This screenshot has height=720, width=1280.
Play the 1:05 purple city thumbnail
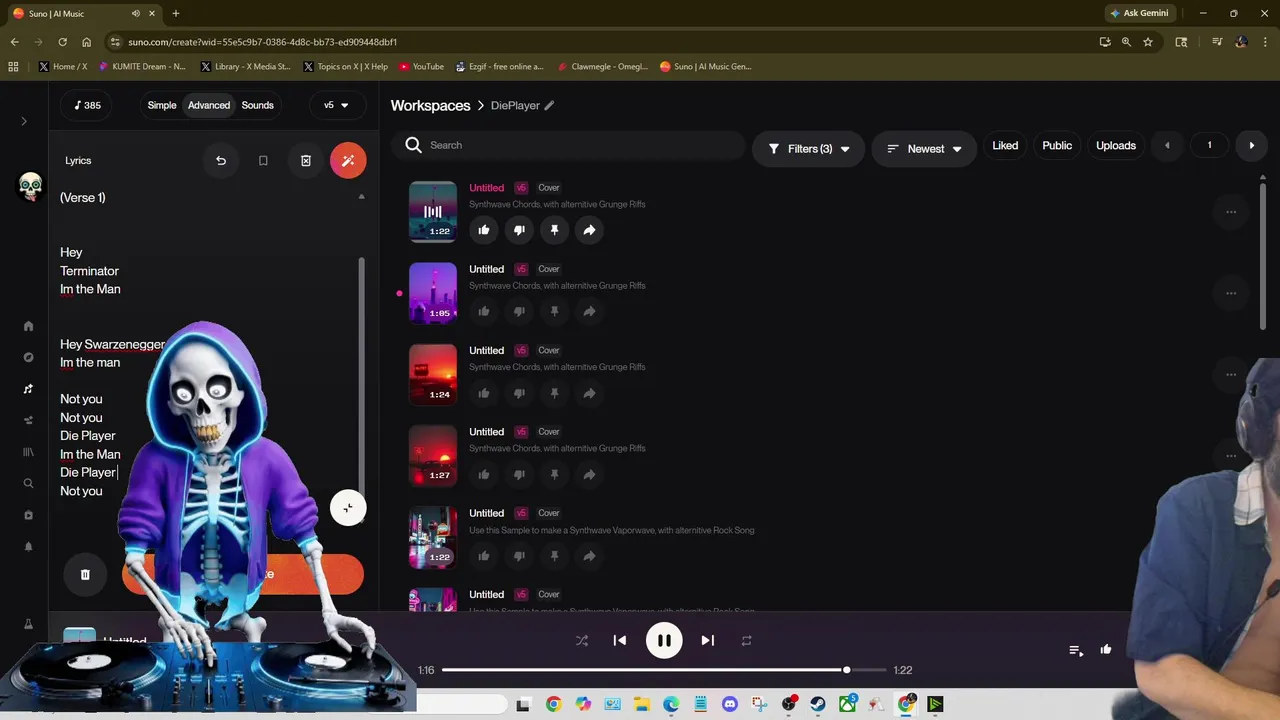point(433,293)
